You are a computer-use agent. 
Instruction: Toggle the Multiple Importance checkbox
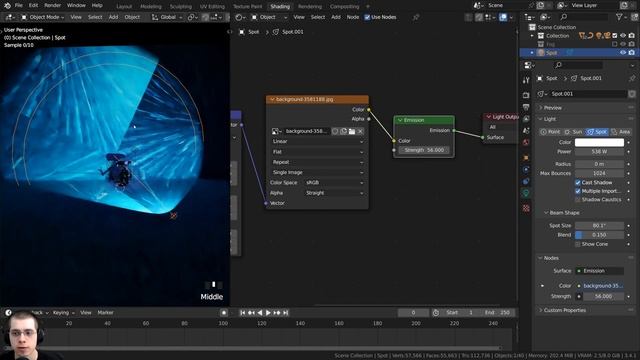(578, 191)
